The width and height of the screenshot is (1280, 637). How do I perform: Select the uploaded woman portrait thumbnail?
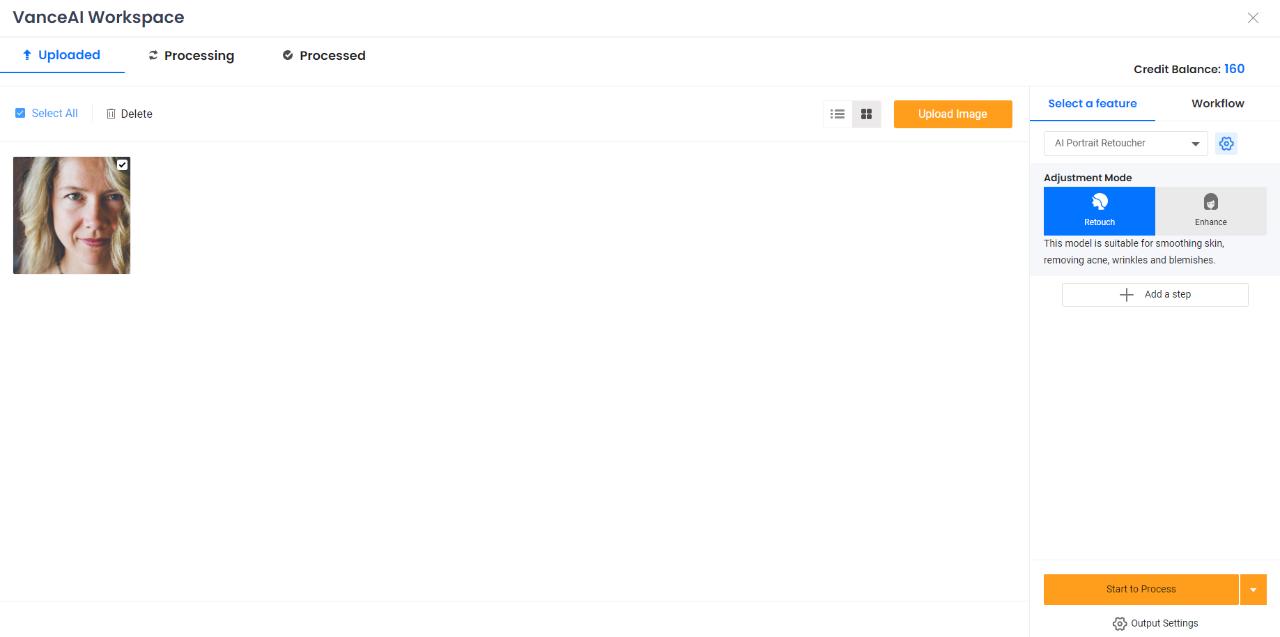71,215
